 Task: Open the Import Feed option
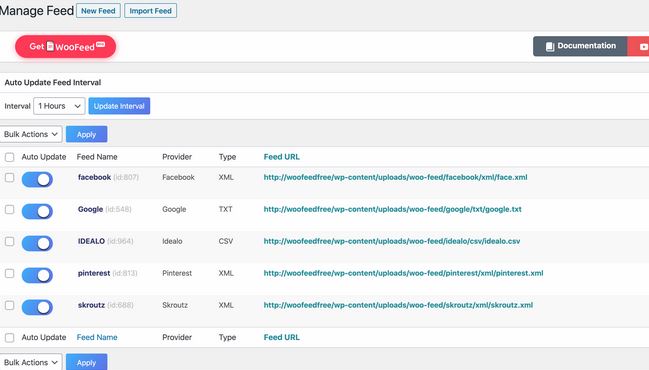[x=150, y=11]
